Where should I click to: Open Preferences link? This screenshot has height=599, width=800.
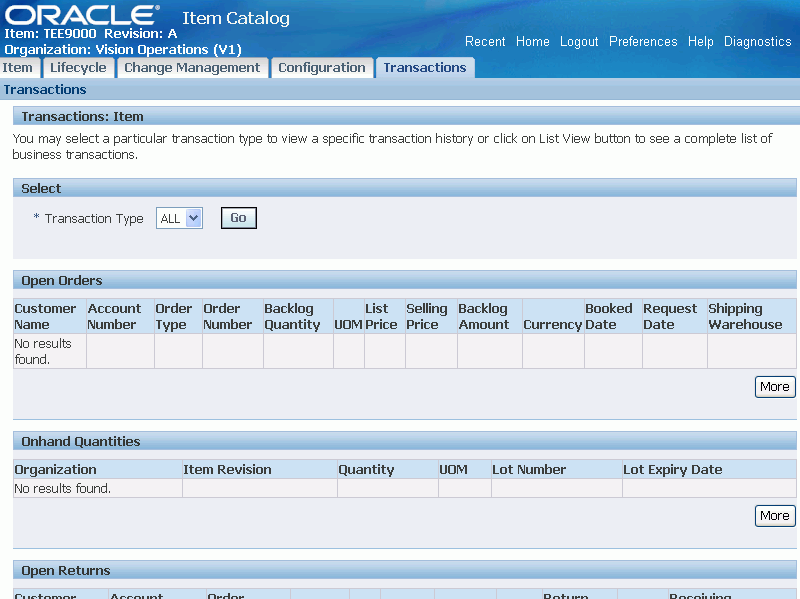(643, 42)
